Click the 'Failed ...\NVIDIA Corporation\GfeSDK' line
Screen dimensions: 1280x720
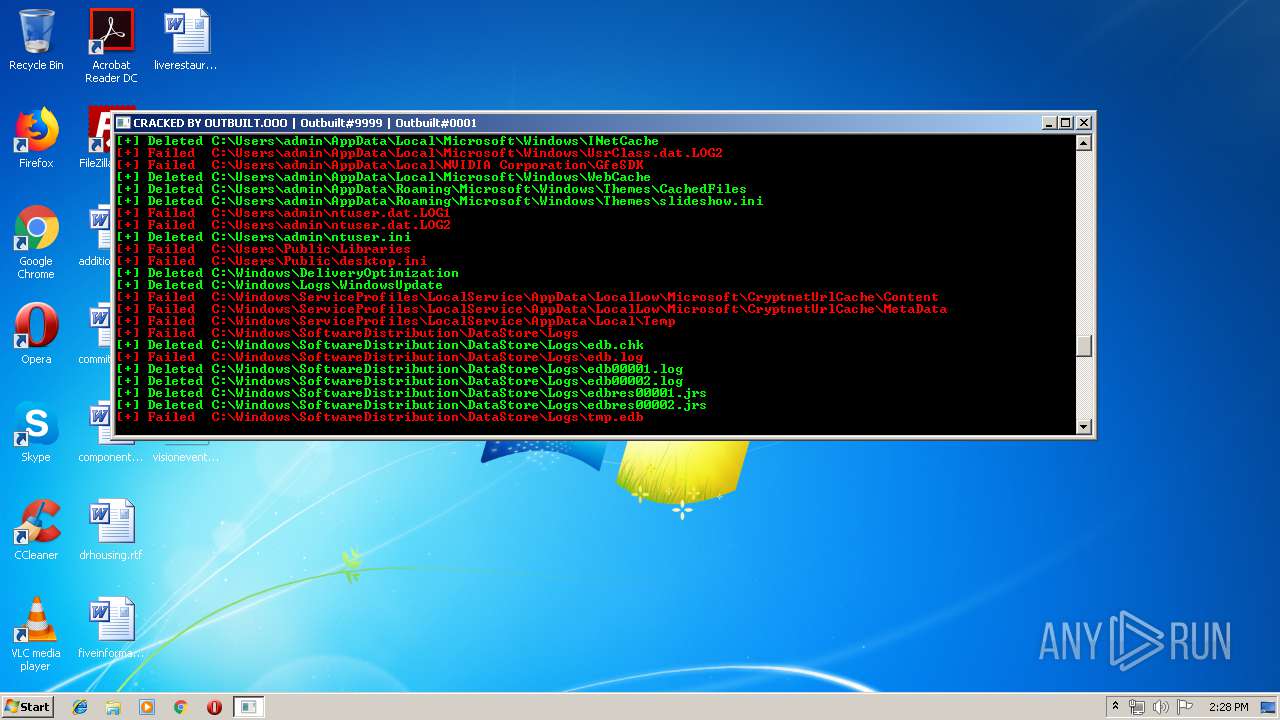point(379,165)
